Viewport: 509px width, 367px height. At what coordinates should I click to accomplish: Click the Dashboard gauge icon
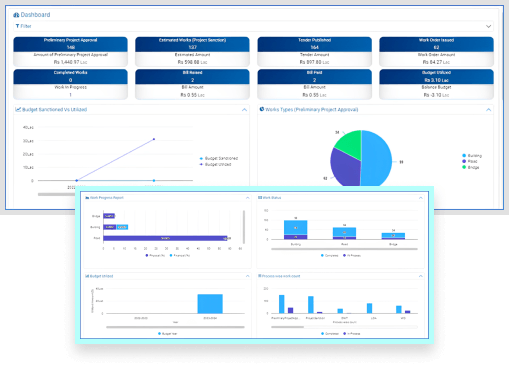pos(16,15)
